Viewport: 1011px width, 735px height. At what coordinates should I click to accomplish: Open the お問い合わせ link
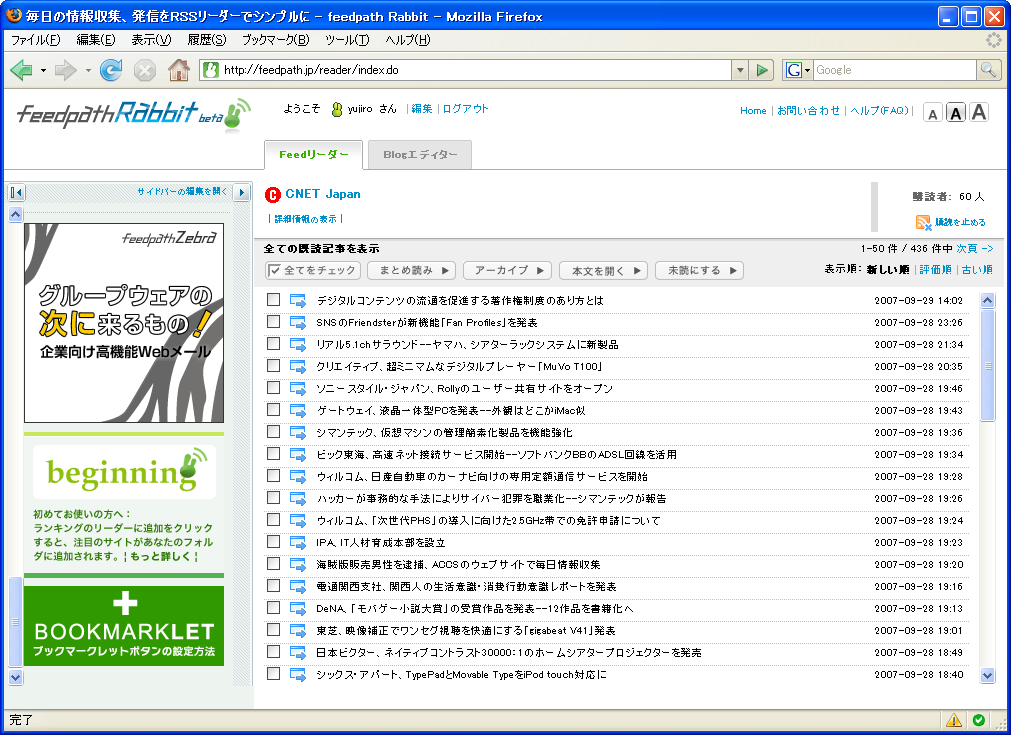809,111
